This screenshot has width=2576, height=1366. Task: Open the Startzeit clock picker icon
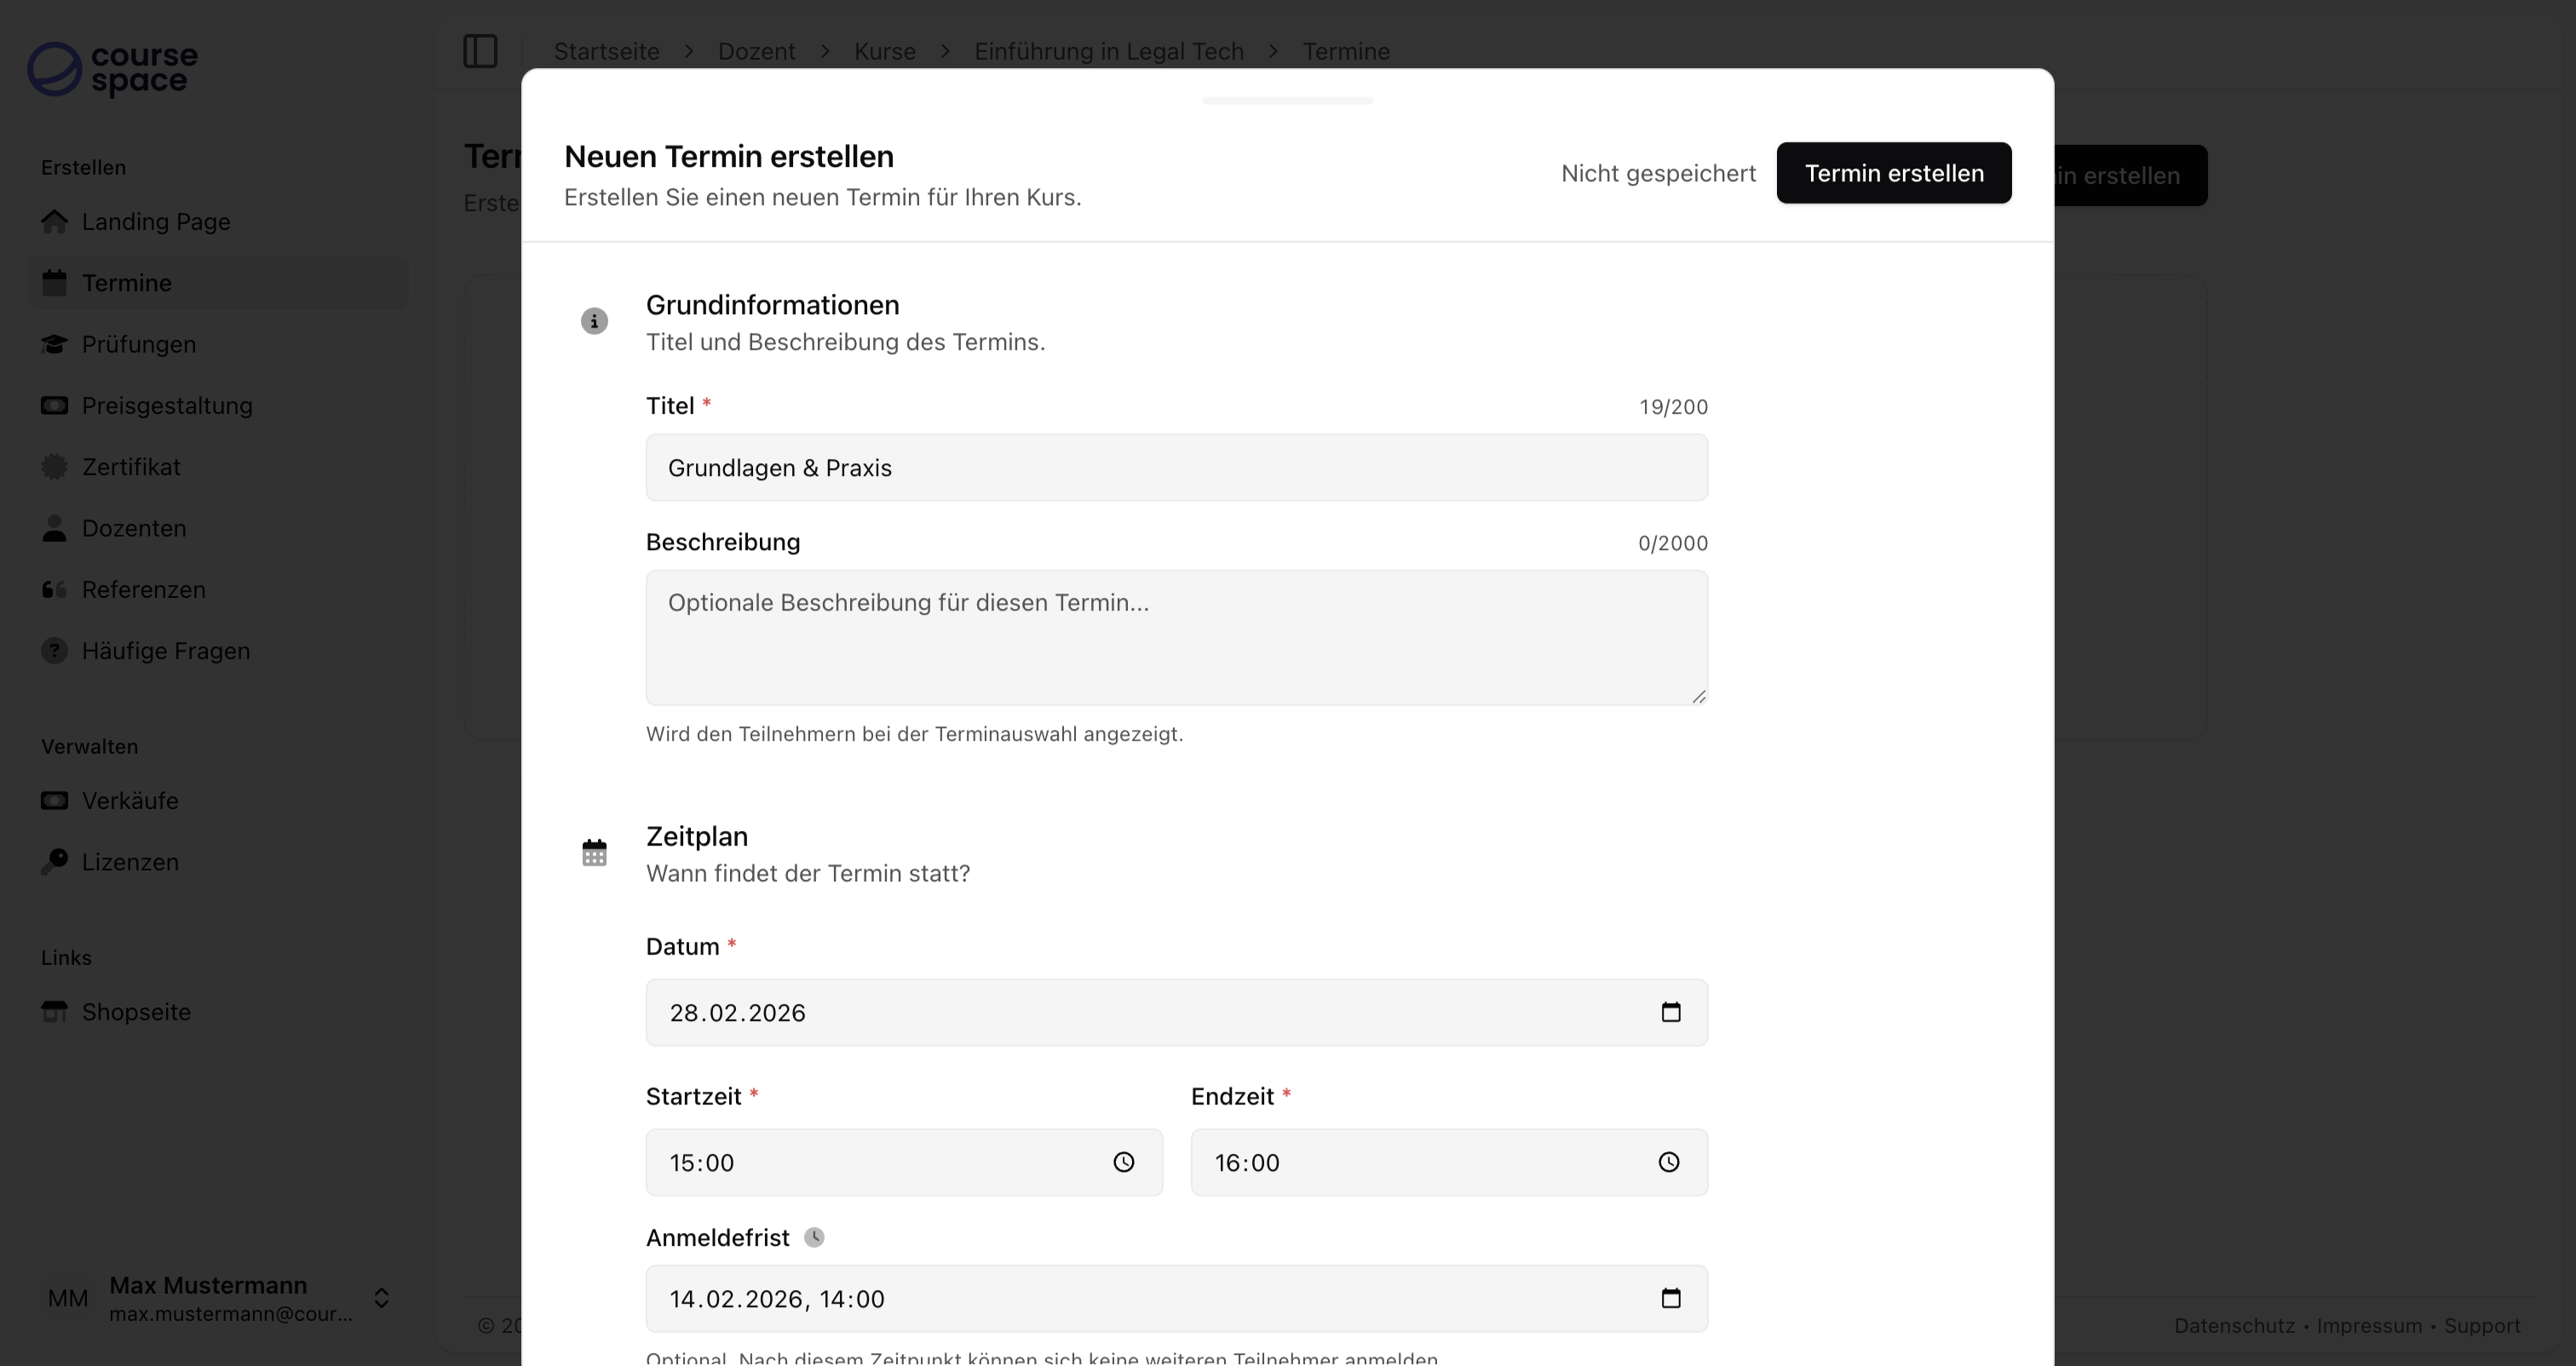click(x=1123, y=1162)
